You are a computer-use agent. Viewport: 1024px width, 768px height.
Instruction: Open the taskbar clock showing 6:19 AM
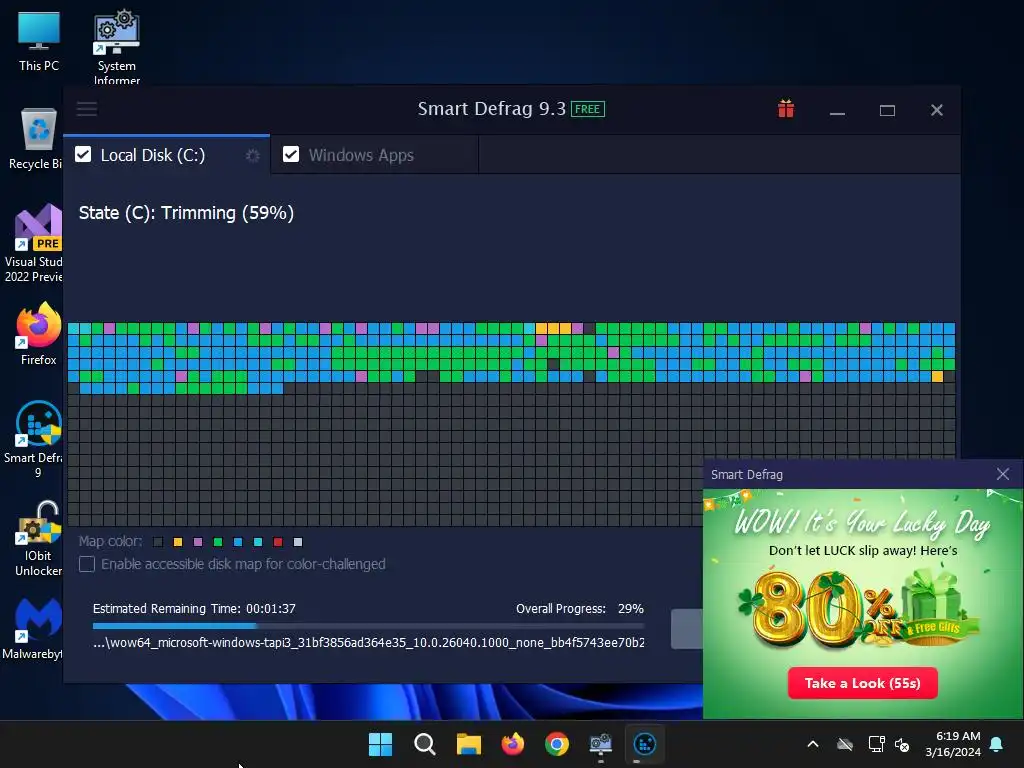point(953,744)
